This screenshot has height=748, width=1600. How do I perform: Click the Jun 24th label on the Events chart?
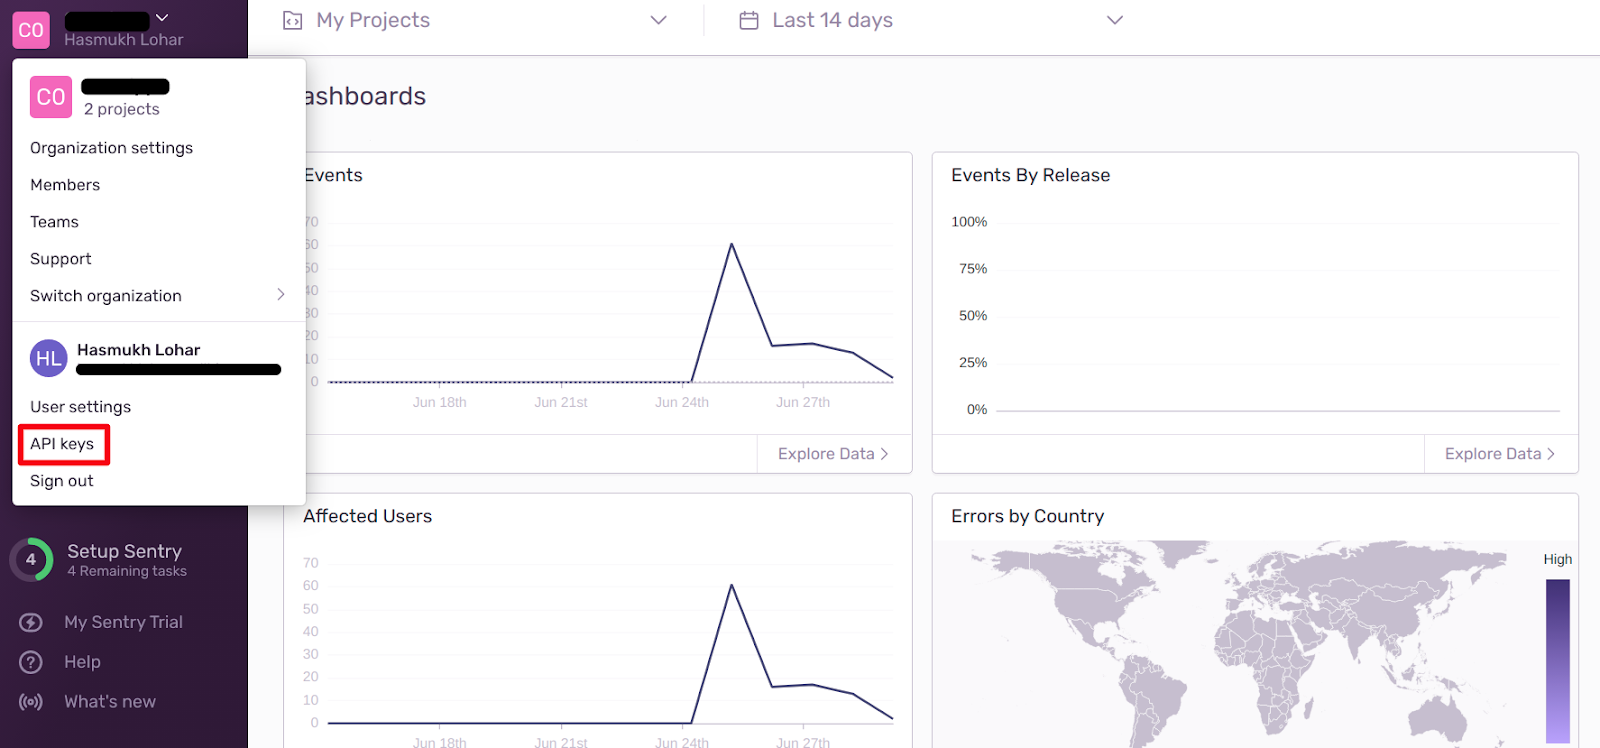(682, 402)
